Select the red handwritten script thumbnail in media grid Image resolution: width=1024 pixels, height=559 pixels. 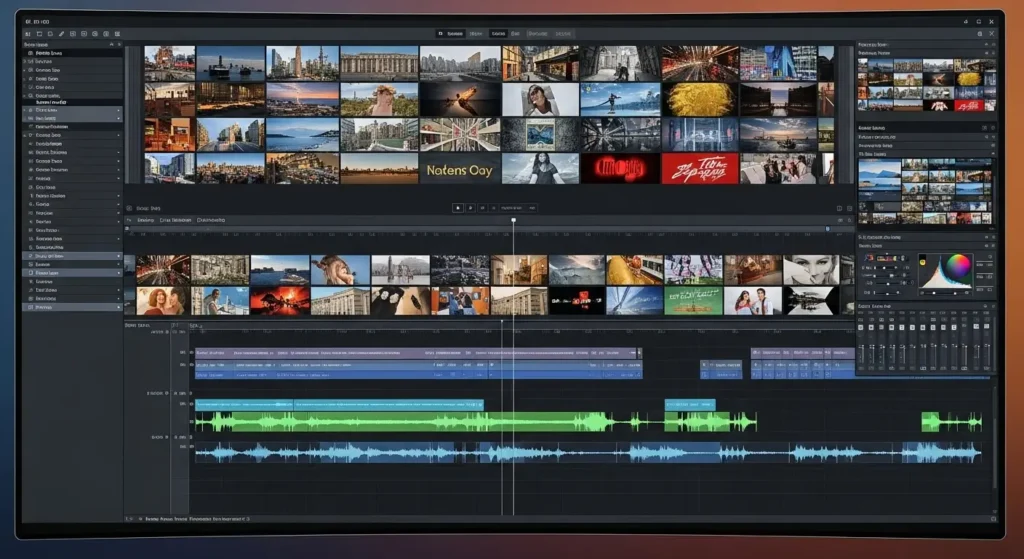pos(699,169)
